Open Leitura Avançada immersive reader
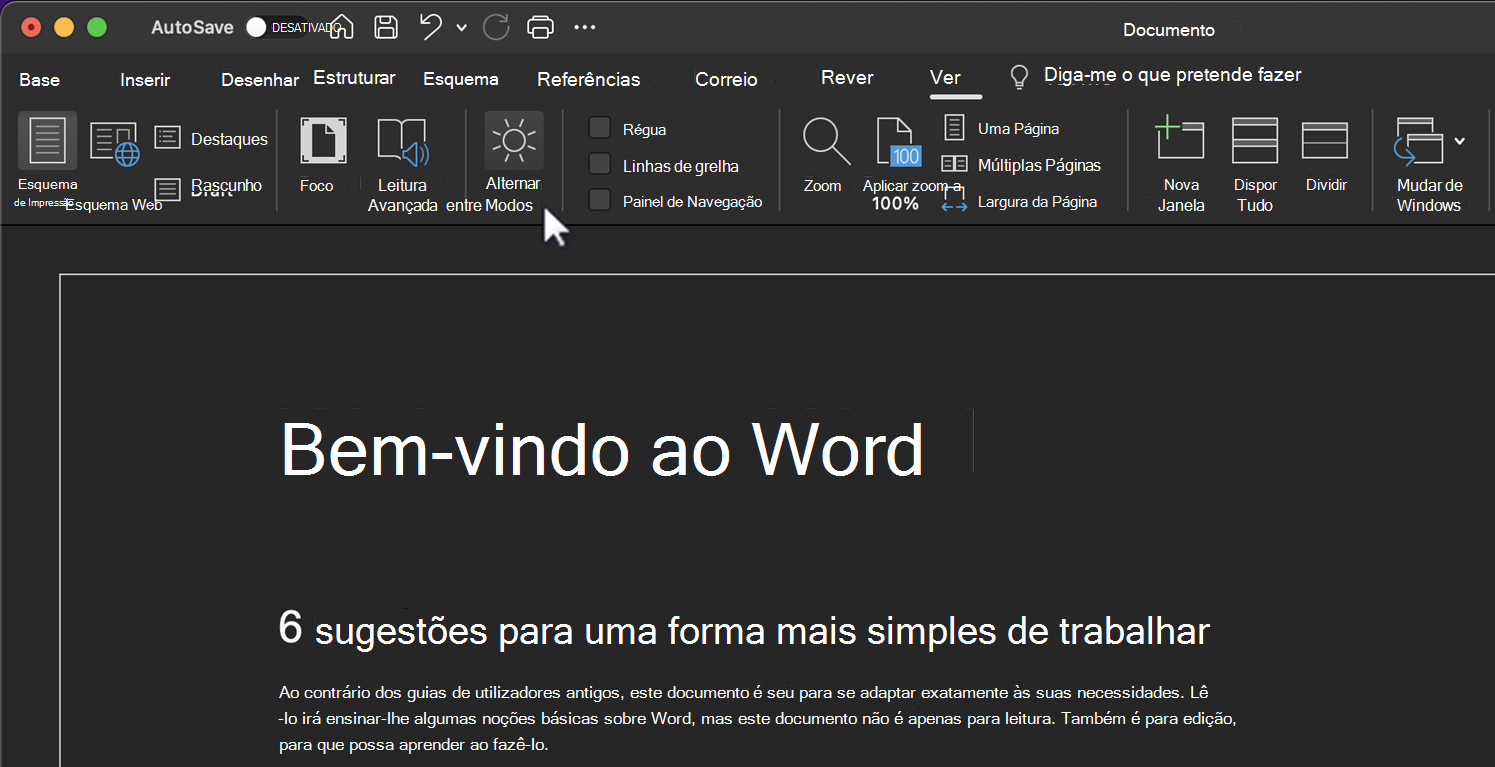Image resolution: width=1495 pixels, height=767 pixels. pyautogui.click(x=402, y=141)
